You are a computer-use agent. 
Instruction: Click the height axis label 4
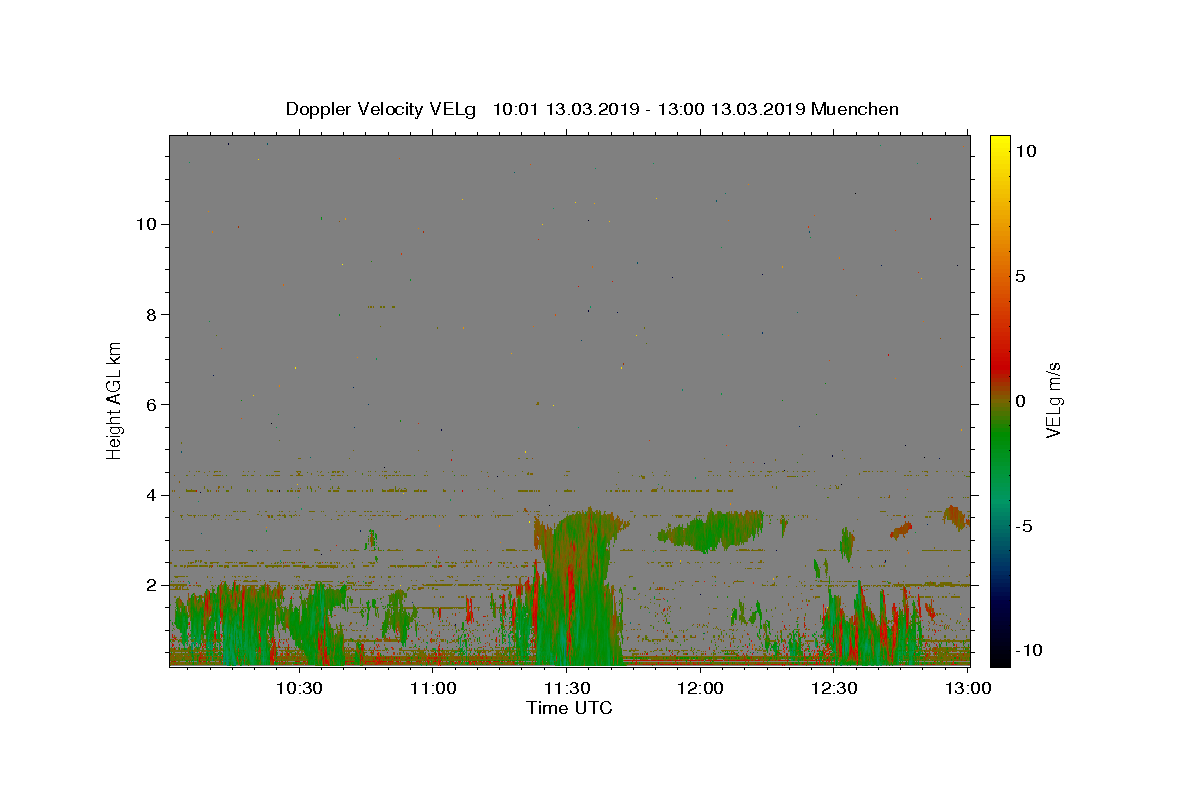[x=153, y=495]
